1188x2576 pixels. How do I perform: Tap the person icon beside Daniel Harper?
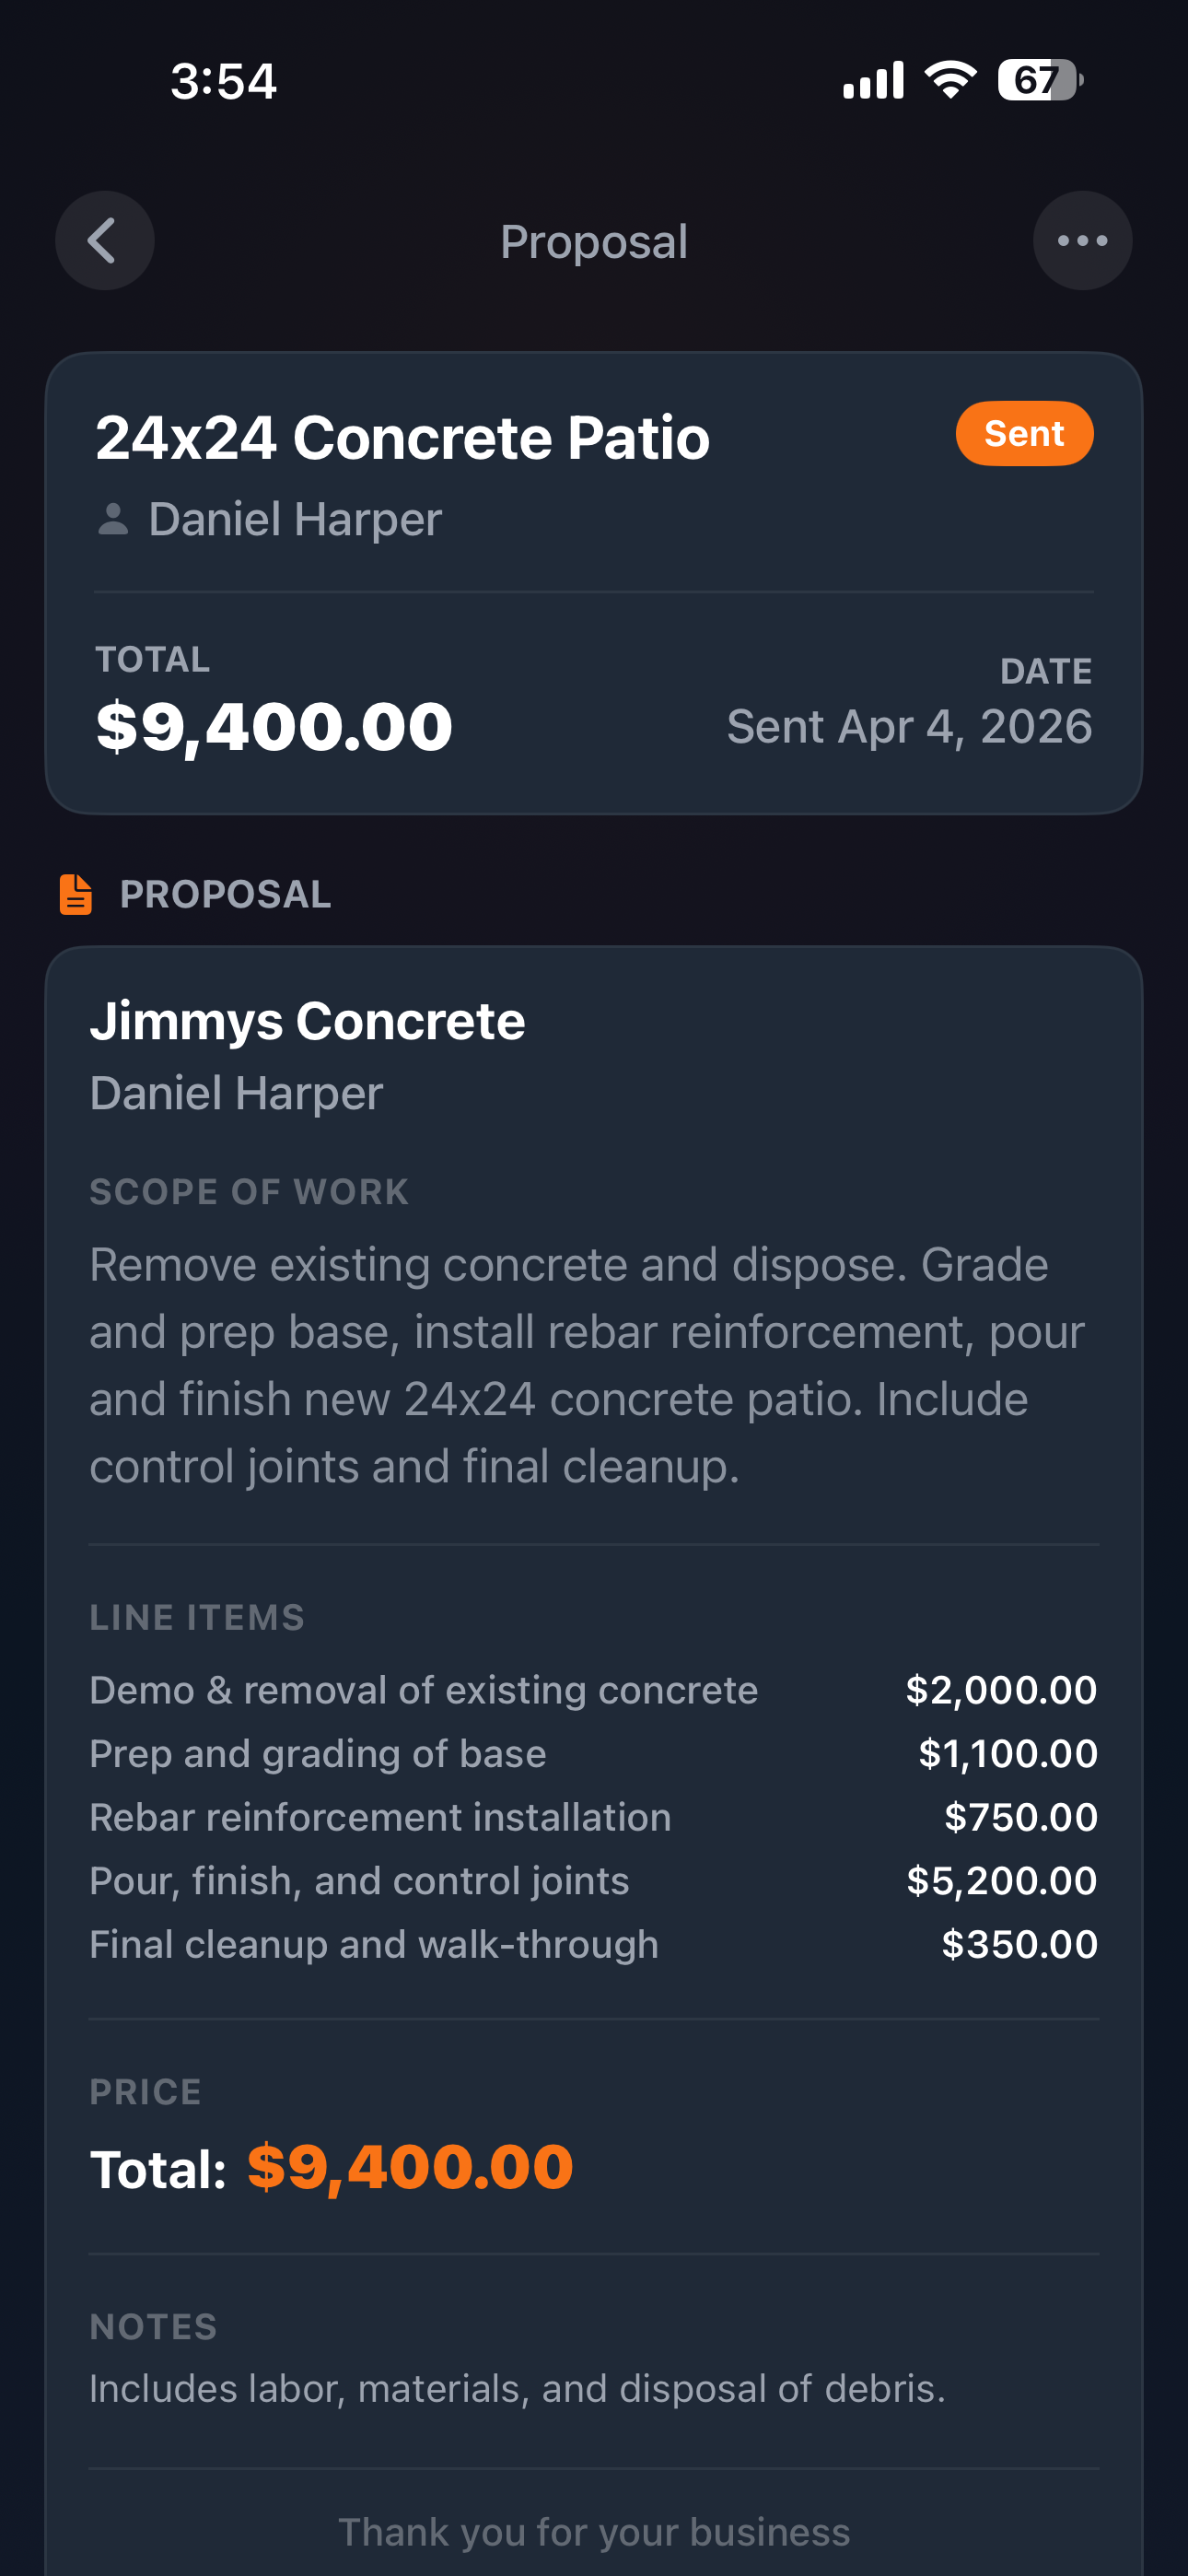[x=113, y=520]
